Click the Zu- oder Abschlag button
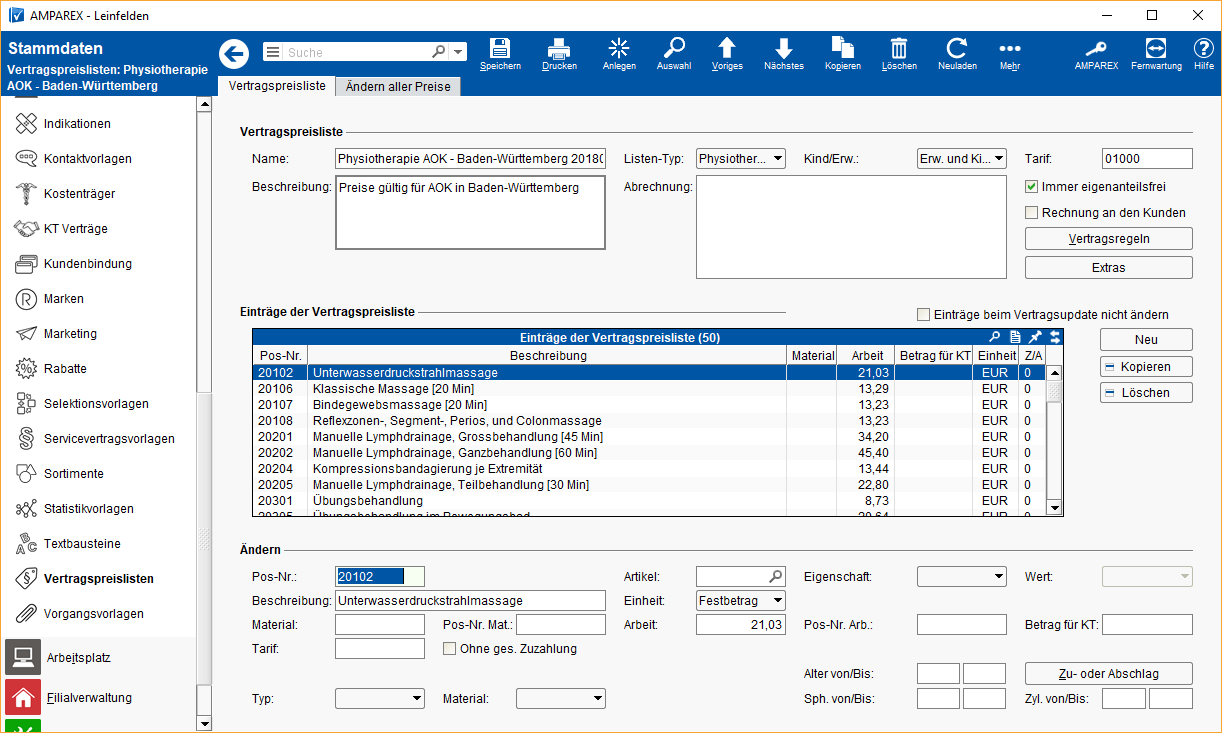Screen dimensions: 1222x733 (1109, 673)
